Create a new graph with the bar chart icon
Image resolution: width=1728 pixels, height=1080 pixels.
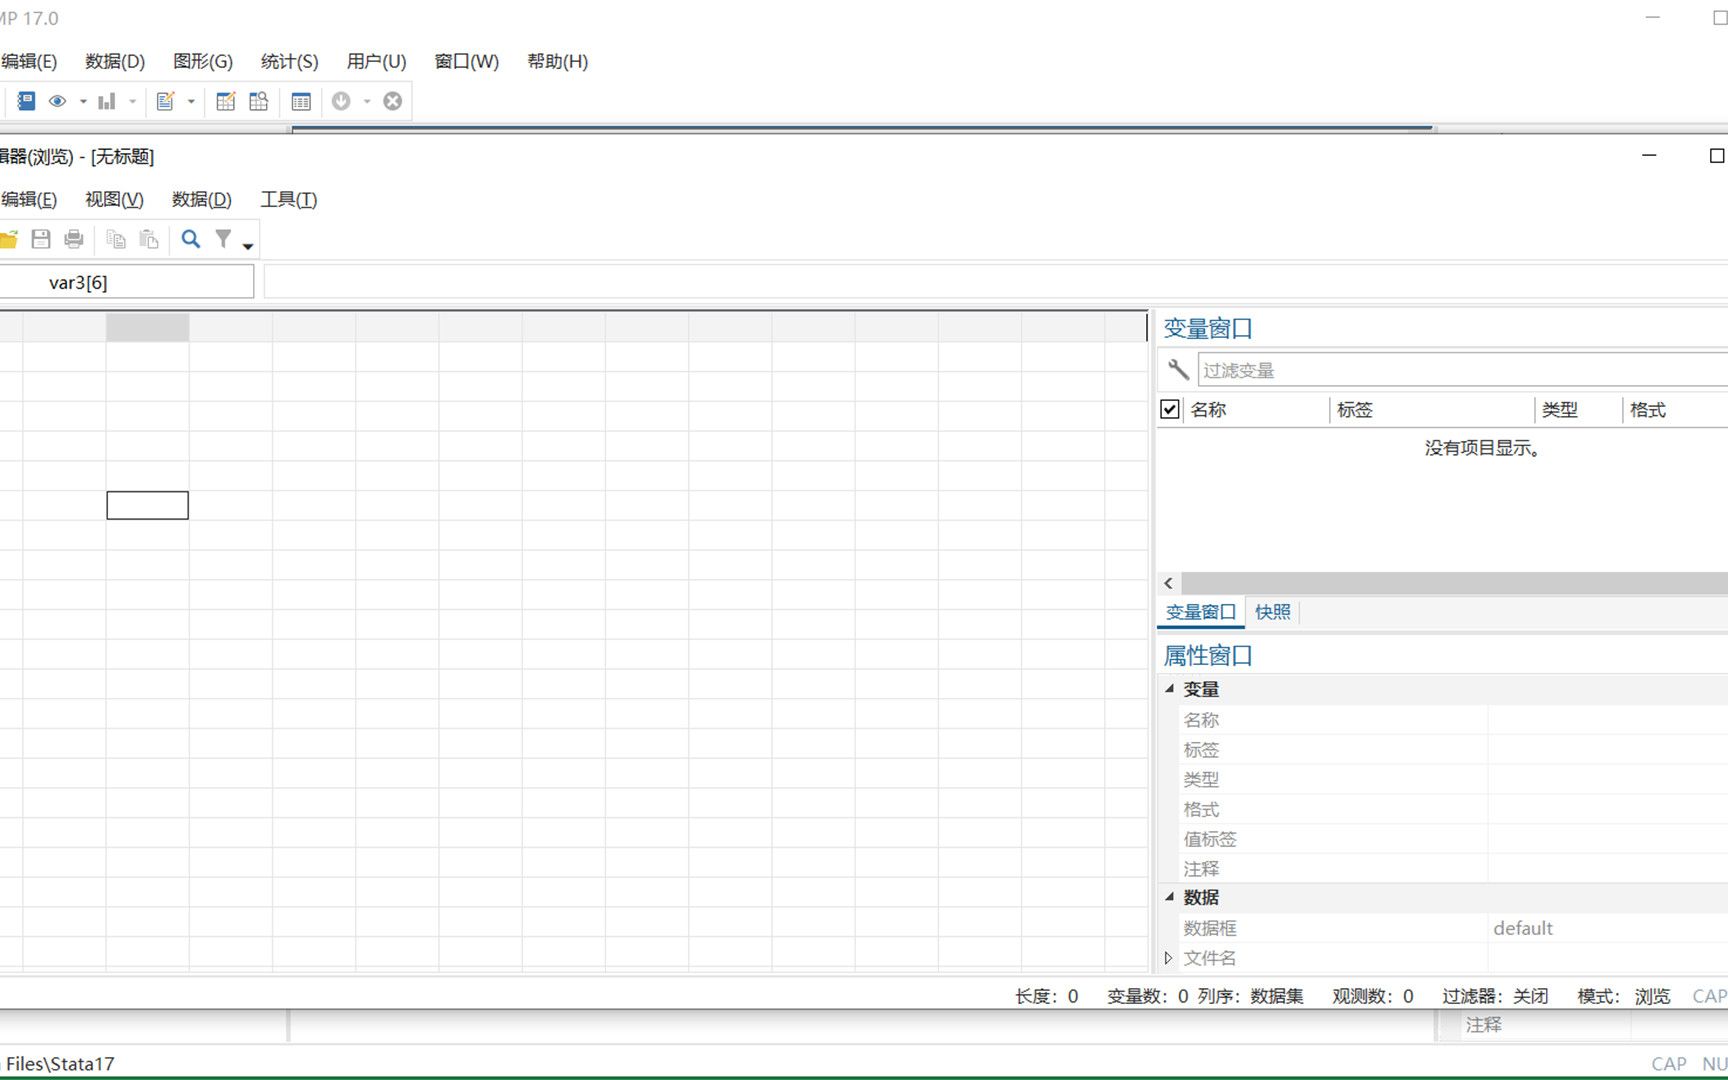[107, 100]
